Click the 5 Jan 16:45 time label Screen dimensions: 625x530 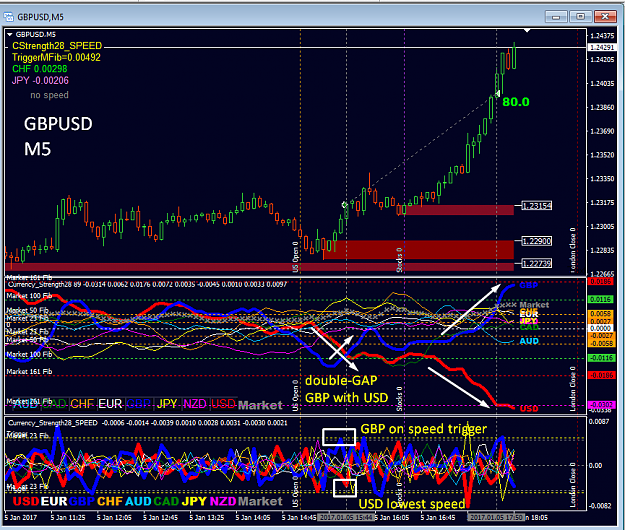438,518
